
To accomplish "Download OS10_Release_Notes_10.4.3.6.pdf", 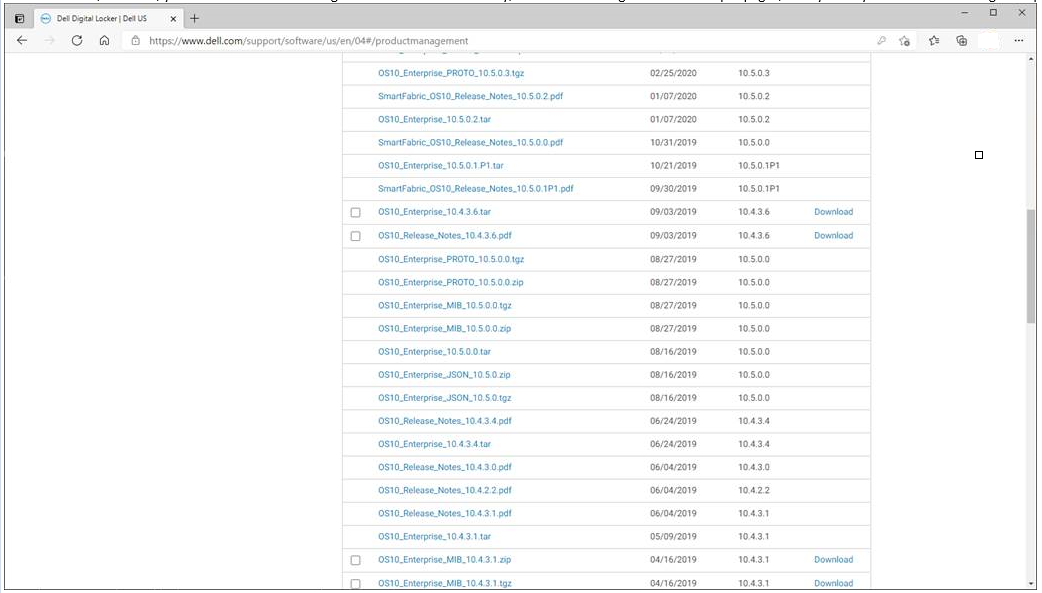I will coord(833,235).
